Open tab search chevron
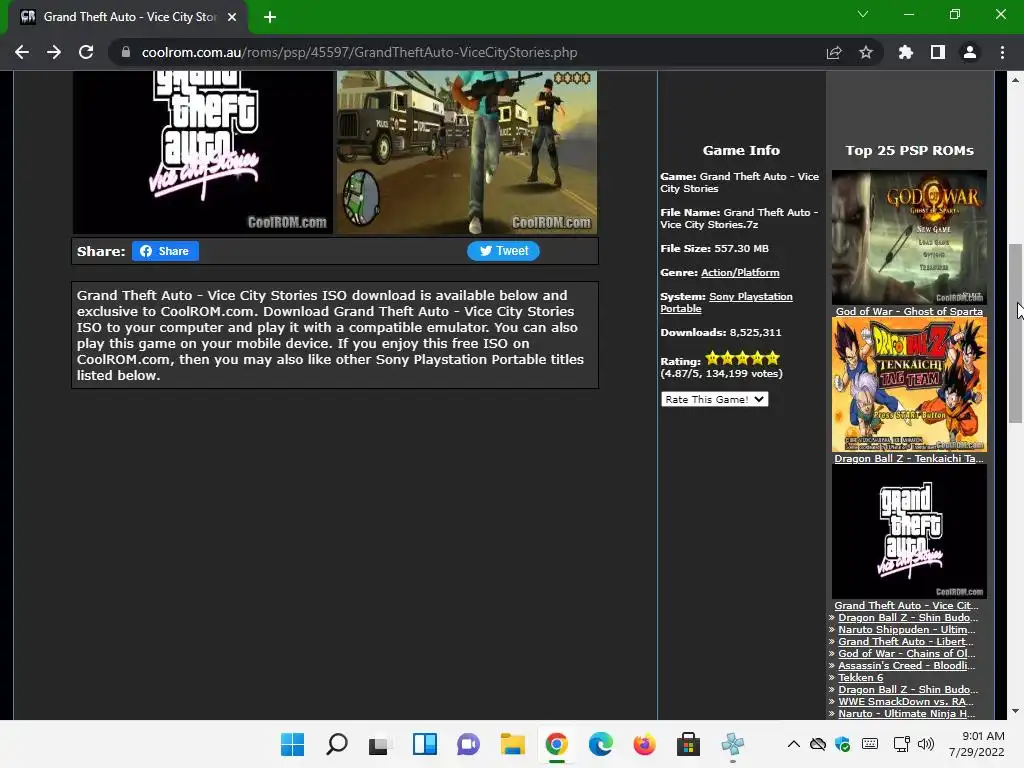The image size is (1024, 768). coord(863,14)
